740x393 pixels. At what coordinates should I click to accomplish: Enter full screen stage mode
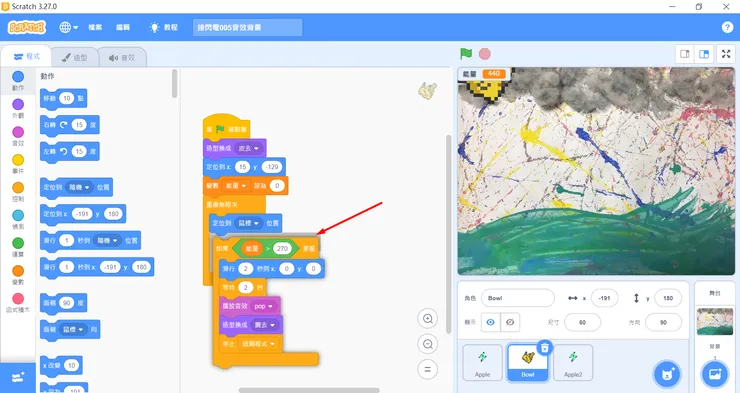coord(726,54)
